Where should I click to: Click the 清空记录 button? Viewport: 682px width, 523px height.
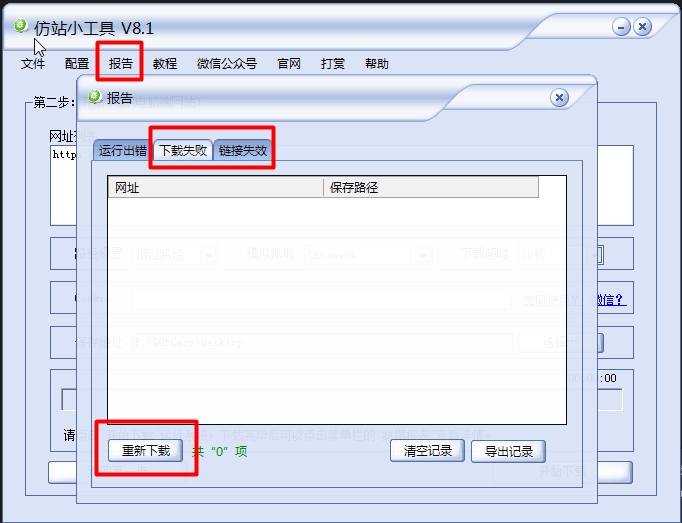point(428,451)
